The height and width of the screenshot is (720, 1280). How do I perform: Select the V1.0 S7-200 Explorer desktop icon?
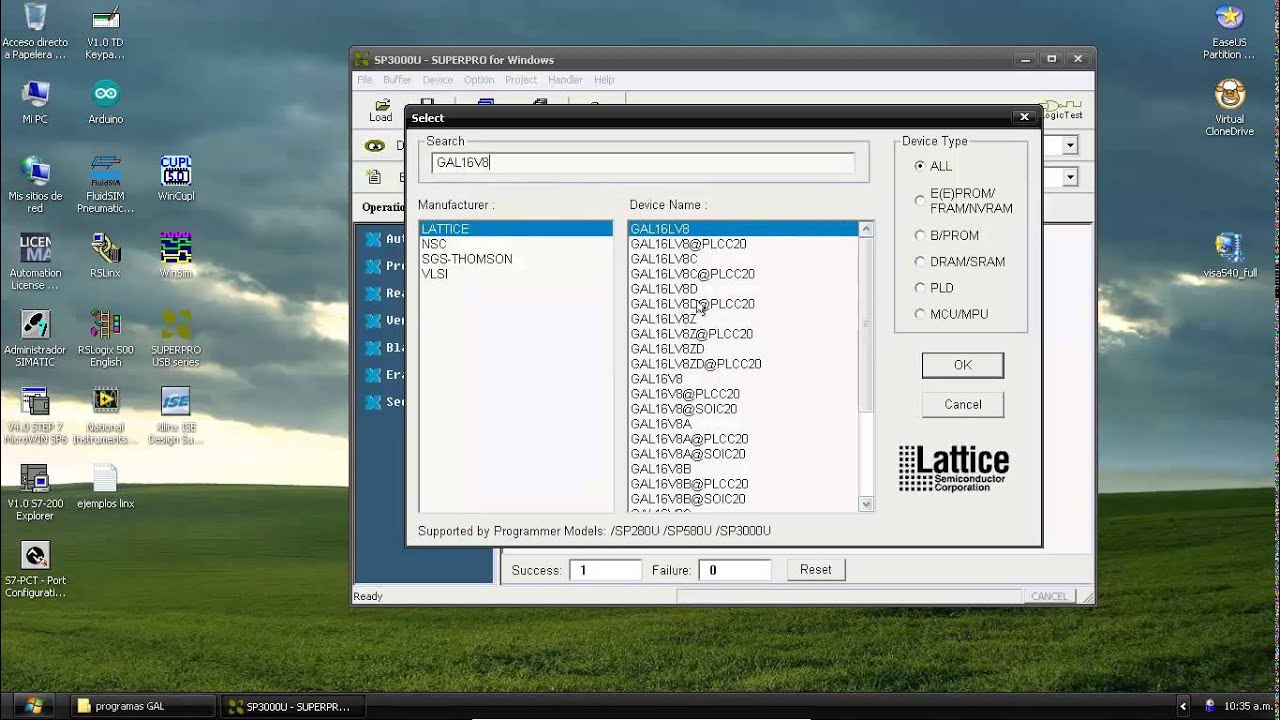35,493
